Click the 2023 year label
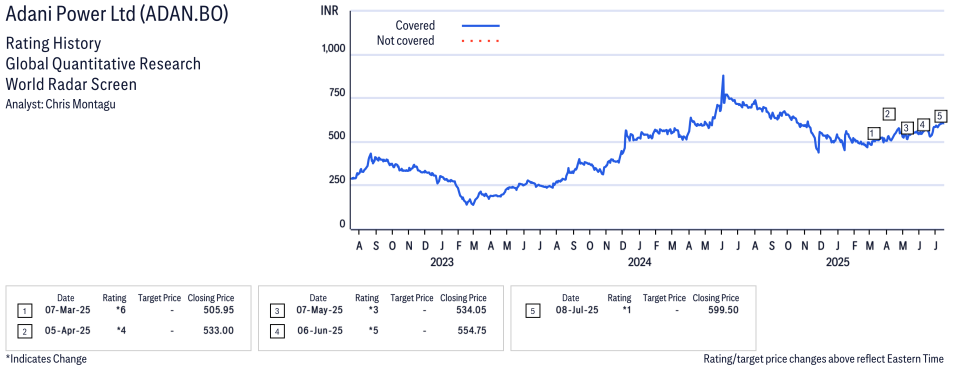 click(442, 263)
